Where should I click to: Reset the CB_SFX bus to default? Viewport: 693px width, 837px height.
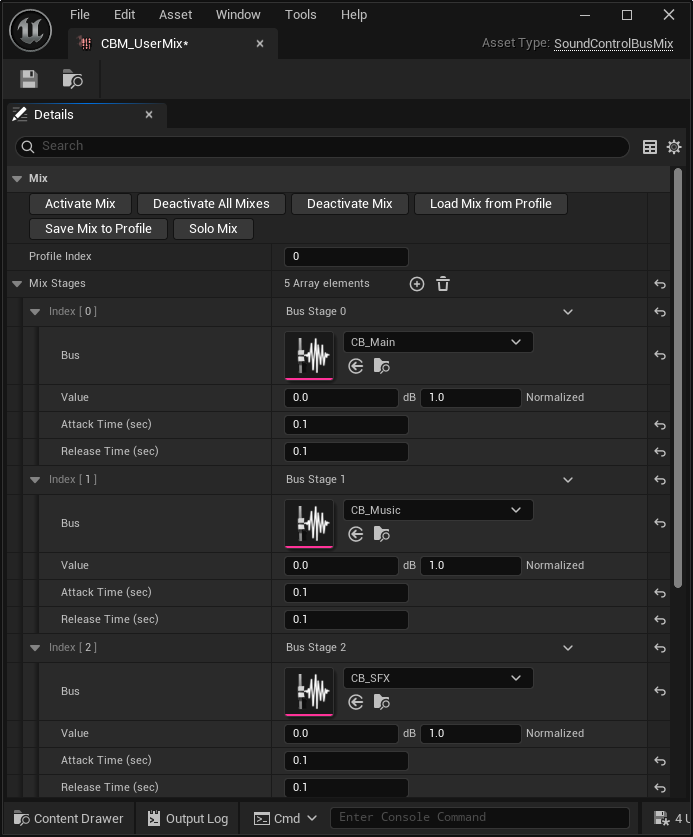[x=660, y=691]
